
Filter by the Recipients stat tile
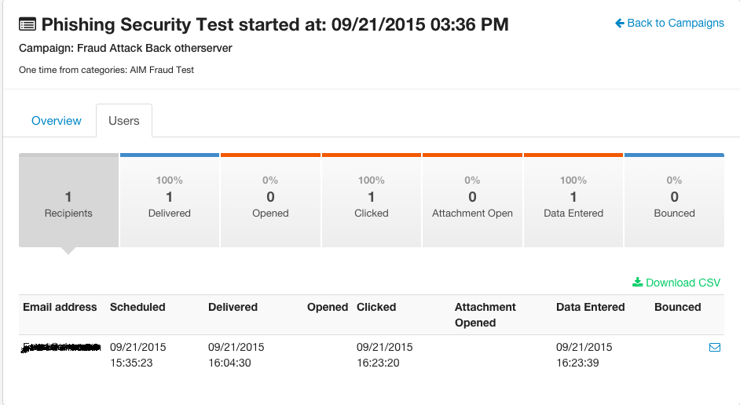point(68,203)
